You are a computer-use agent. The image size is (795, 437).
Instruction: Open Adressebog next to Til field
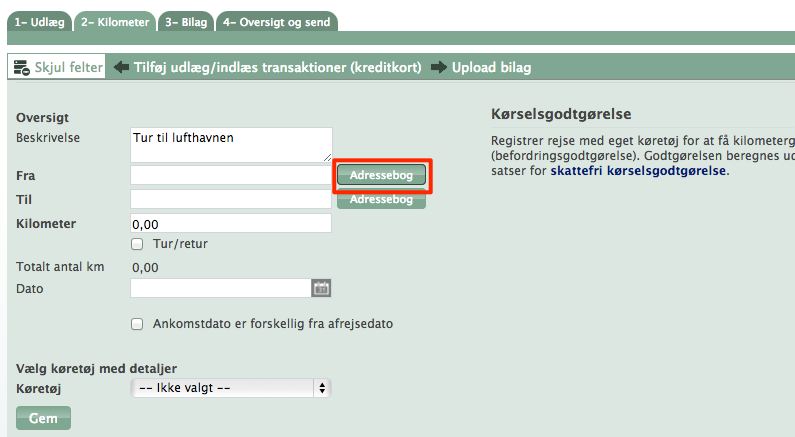[x=381, y=199]
